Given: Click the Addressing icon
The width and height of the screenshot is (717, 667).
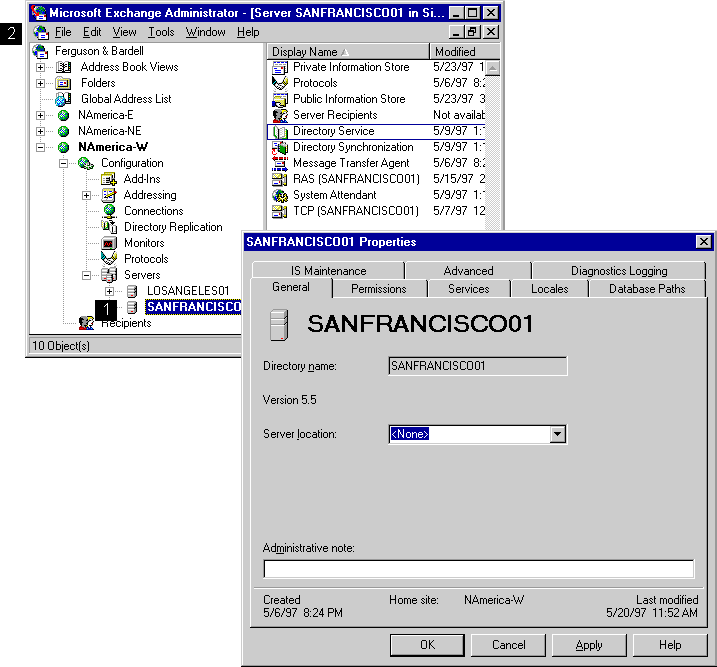Looking at the screenshot, I should (109, 195).
